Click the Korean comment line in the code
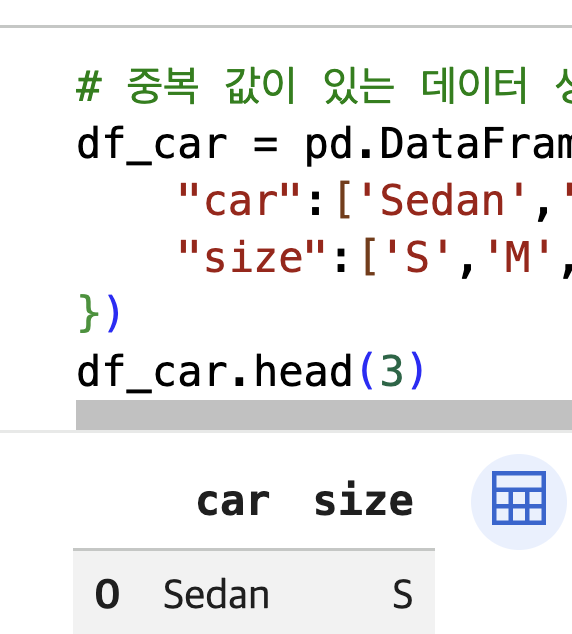Viewport: 572px width, 634px height. tap(324, 86)
